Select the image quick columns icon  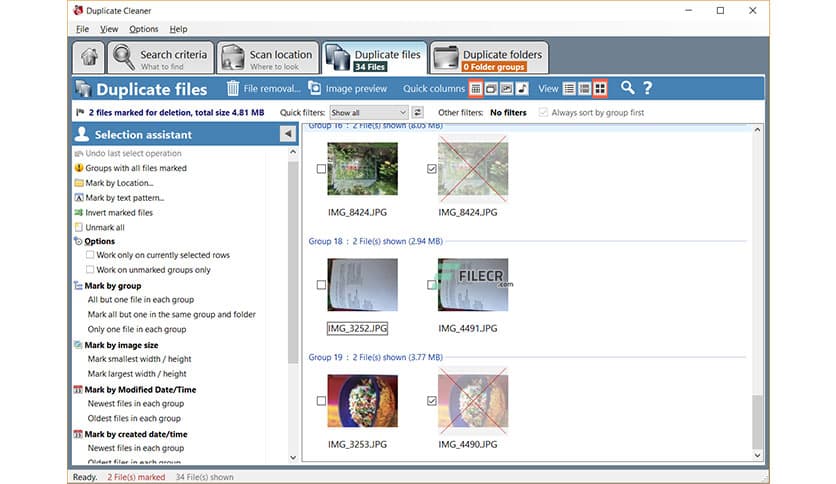507,88
